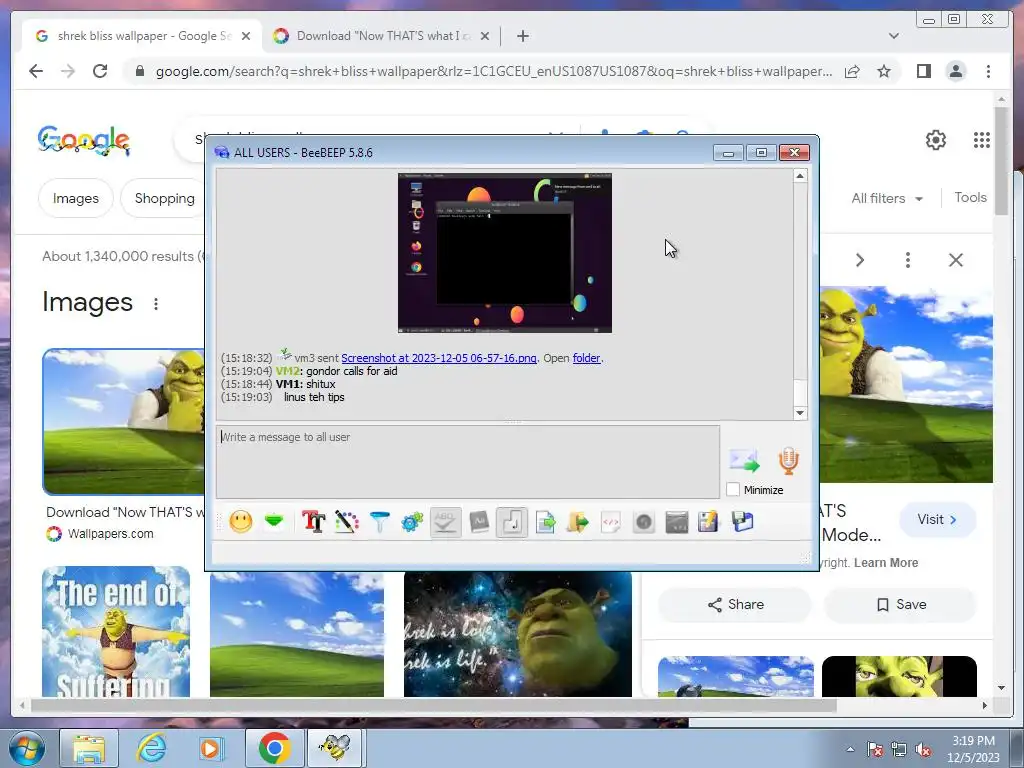Image resolution: width=1024 pixels, height=768 pixels.
Task: Toggle the Chrome side panel icon
Action: coord(923,71)
